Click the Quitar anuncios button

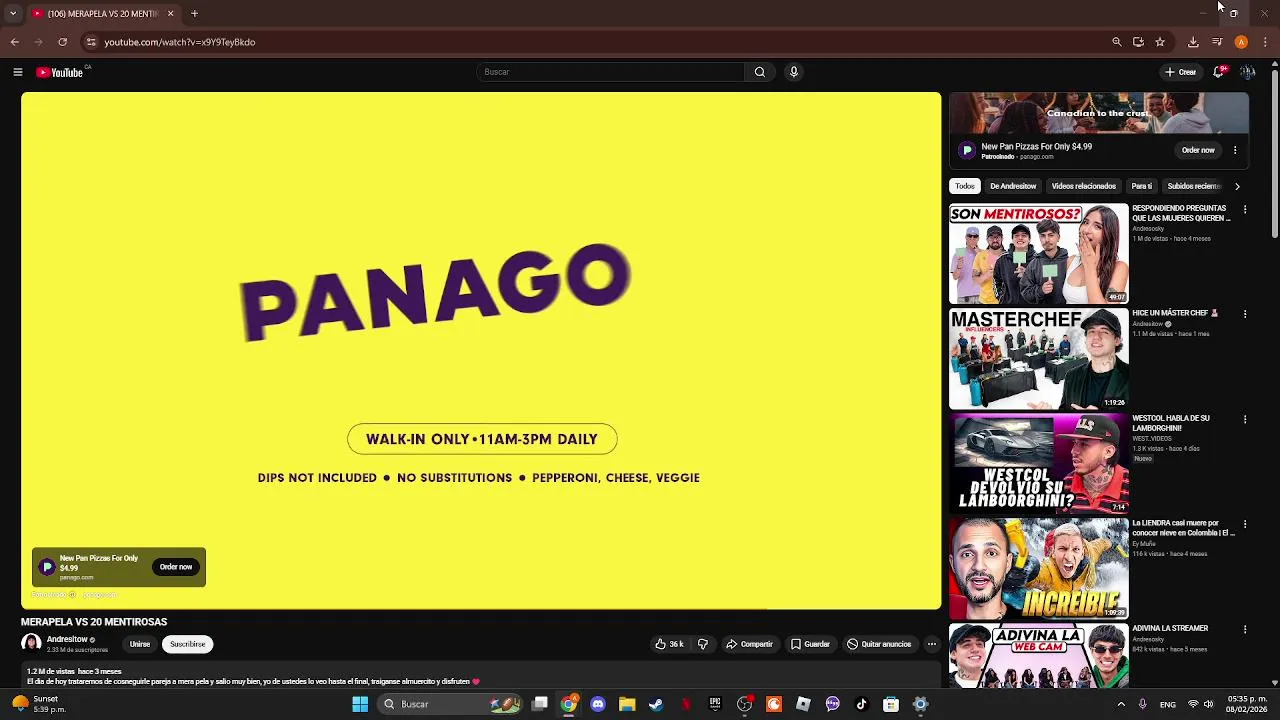pos(879,644)
